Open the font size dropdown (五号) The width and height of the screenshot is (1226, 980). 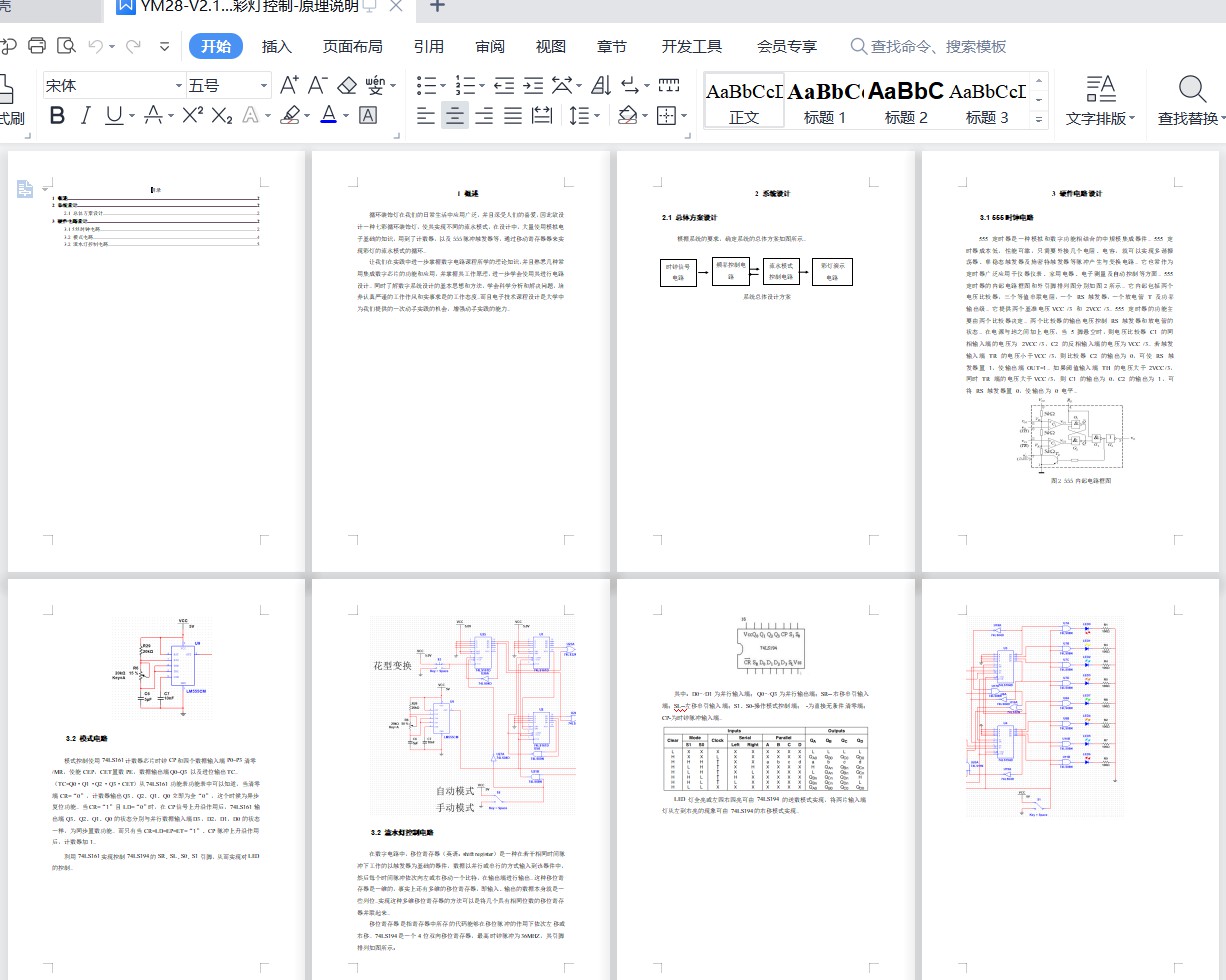click(x=264, y=85)
